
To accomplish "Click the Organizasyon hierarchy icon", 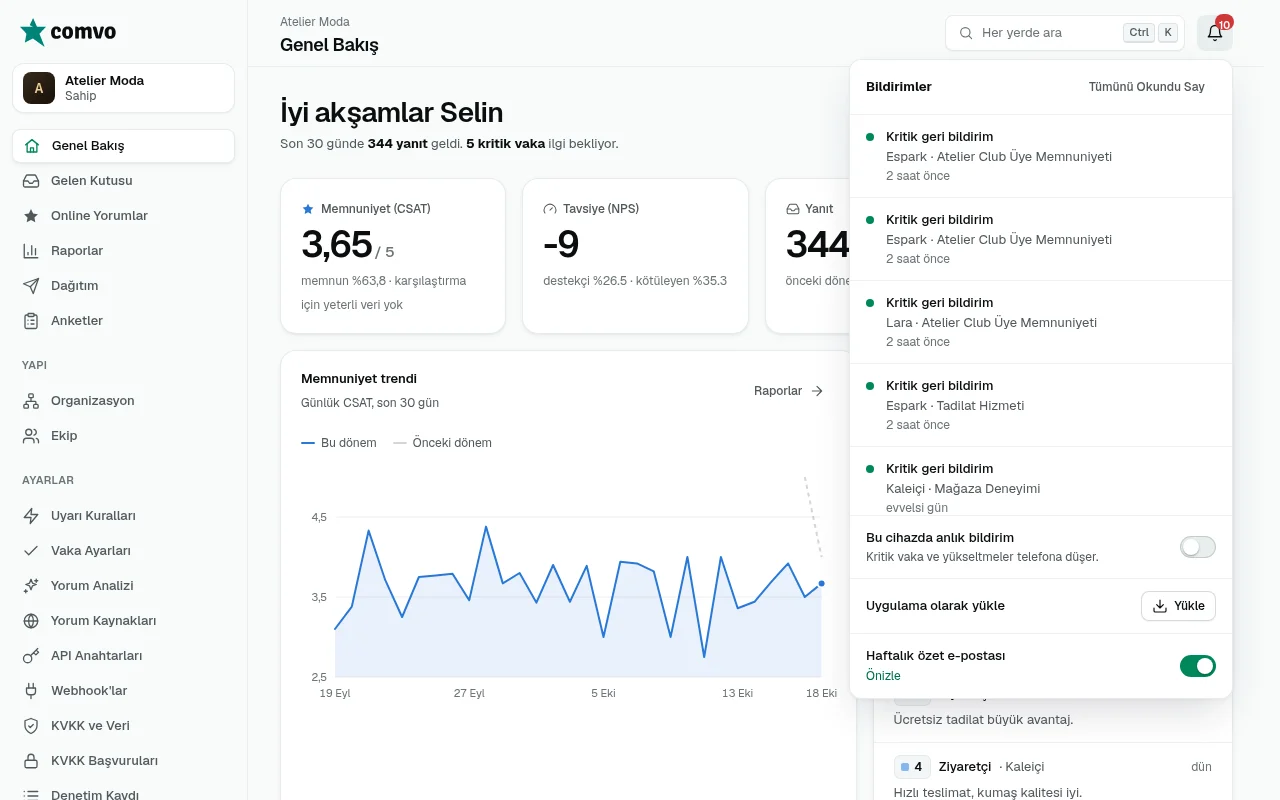I will [x=31, y=401].
